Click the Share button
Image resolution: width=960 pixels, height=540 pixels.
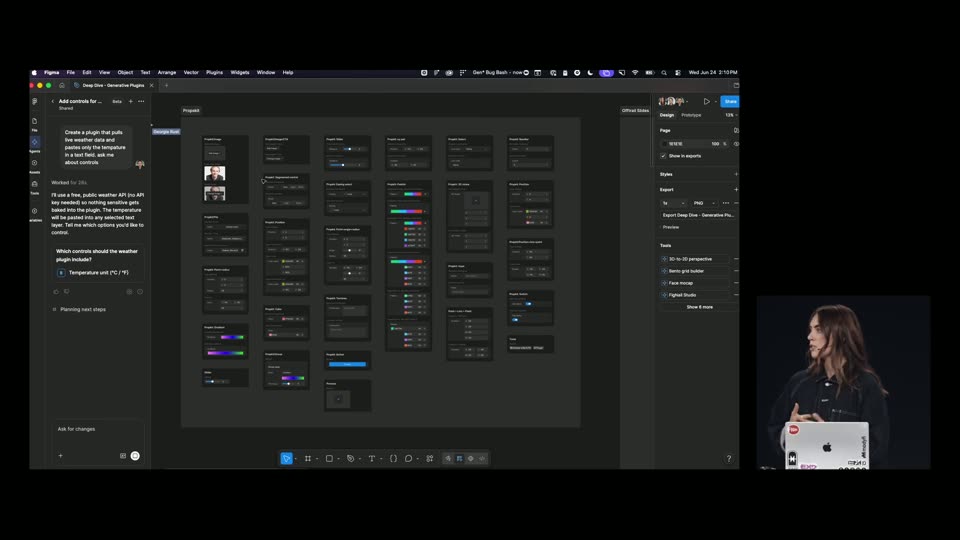(x=730, y=102)
